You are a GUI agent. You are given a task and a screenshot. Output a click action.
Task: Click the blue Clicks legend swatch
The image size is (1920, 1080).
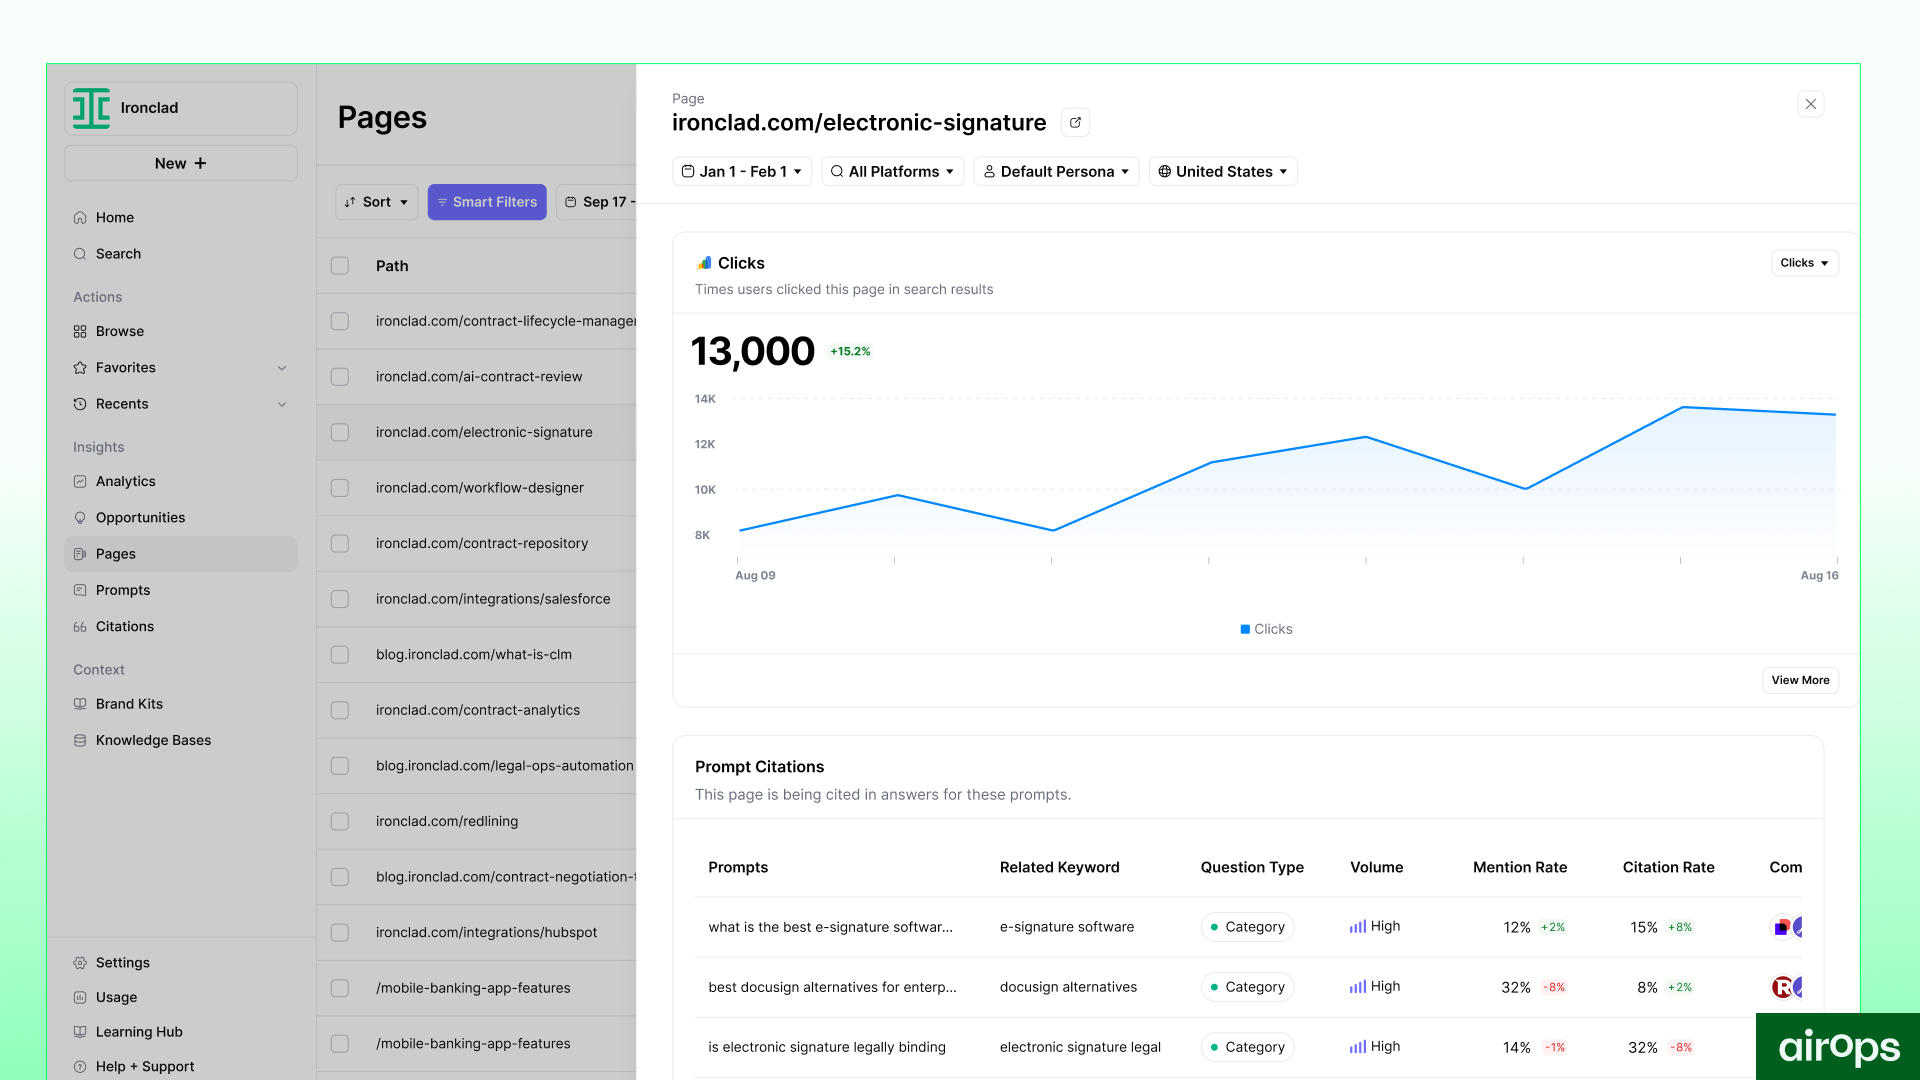(1245, 630)
